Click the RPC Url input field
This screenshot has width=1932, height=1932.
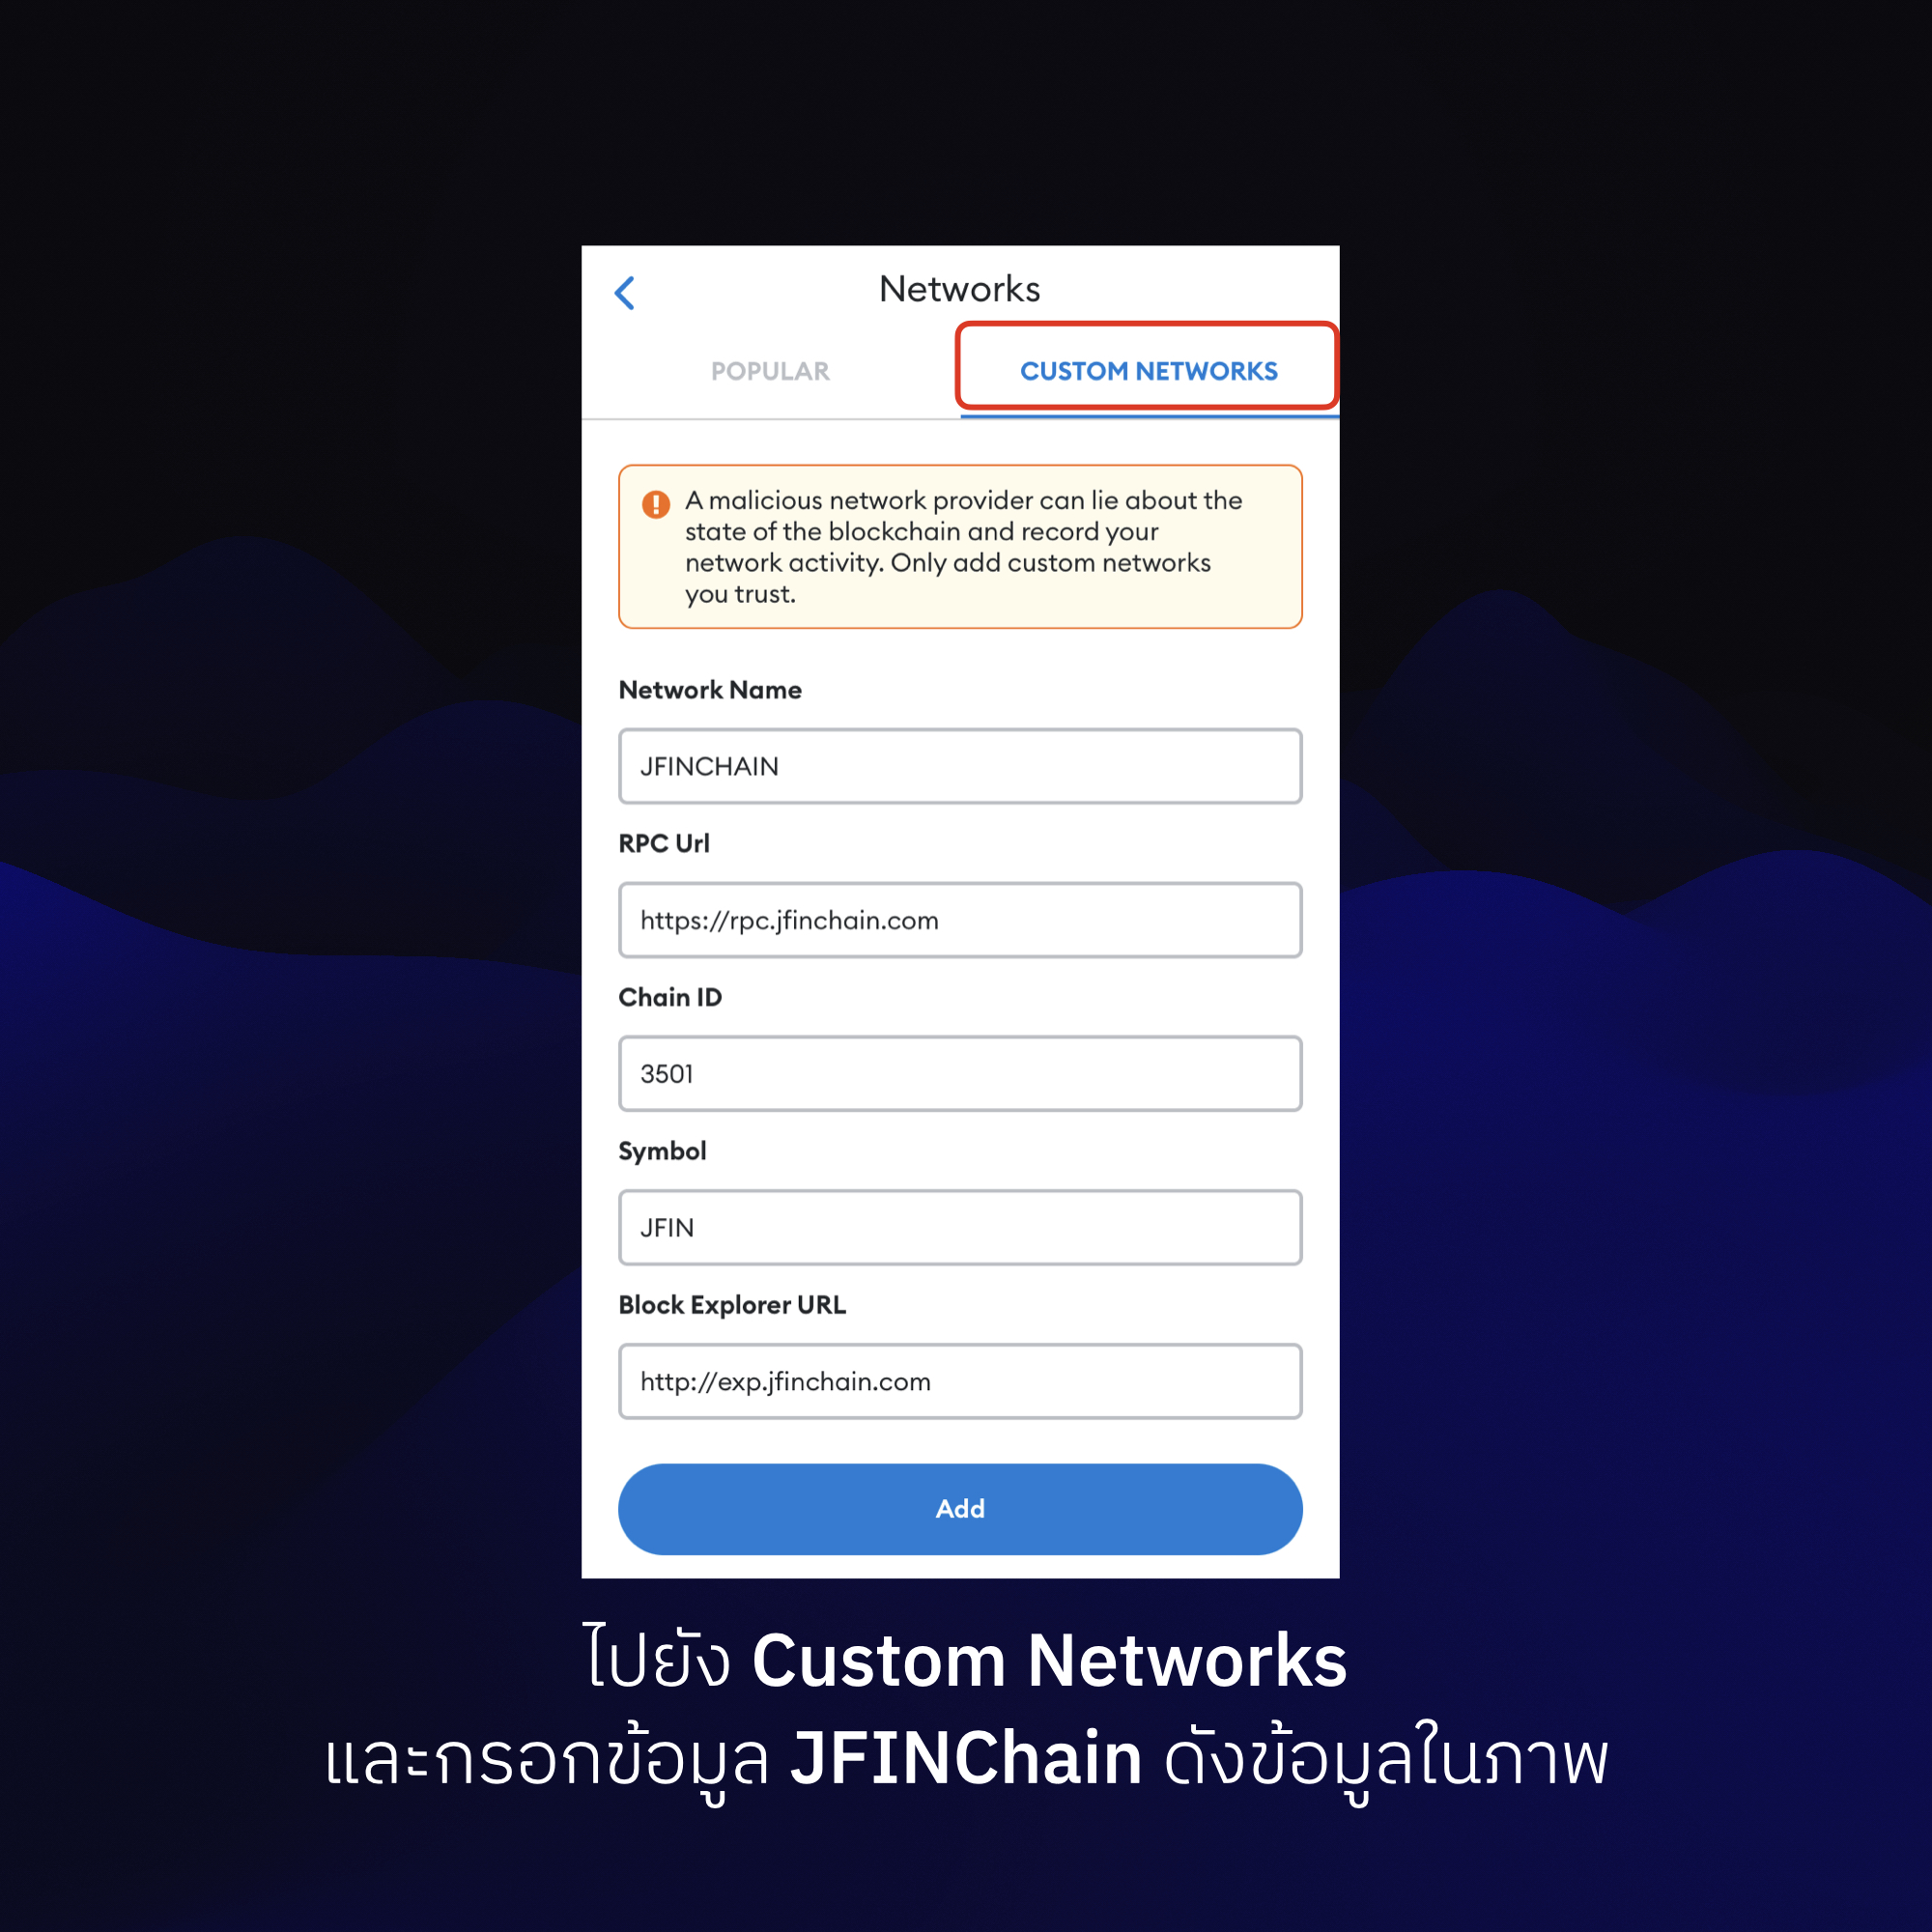point(960,920)
